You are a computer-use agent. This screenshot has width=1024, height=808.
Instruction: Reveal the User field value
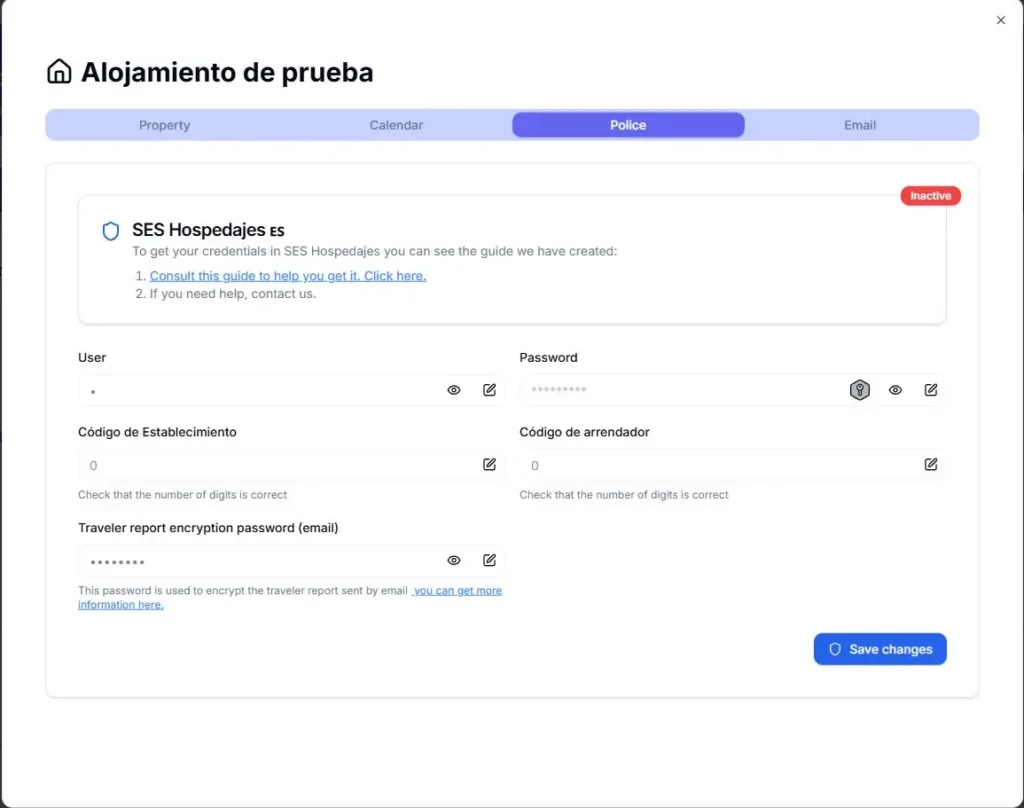click(x=453, y=390)
